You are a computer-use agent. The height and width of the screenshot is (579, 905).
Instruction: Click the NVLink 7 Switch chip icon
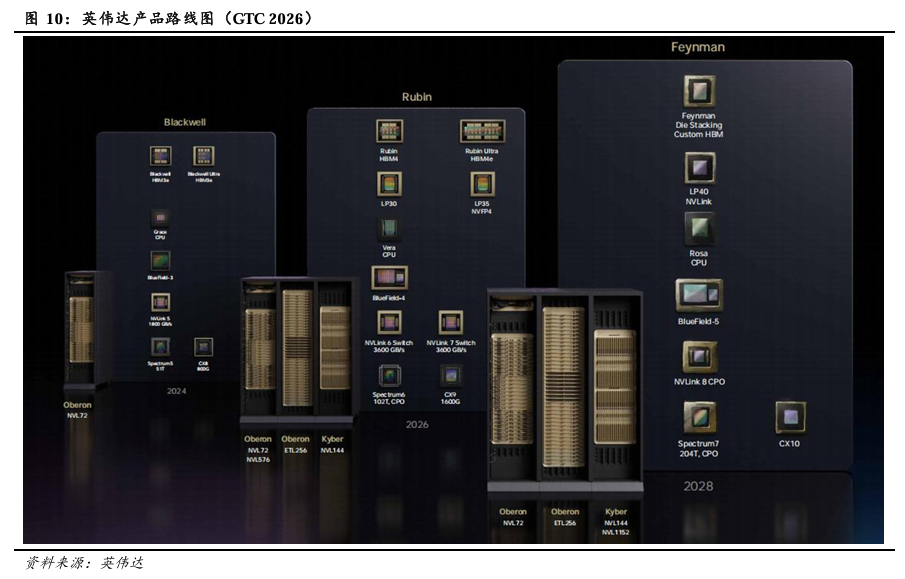click(x=451, y=323)
